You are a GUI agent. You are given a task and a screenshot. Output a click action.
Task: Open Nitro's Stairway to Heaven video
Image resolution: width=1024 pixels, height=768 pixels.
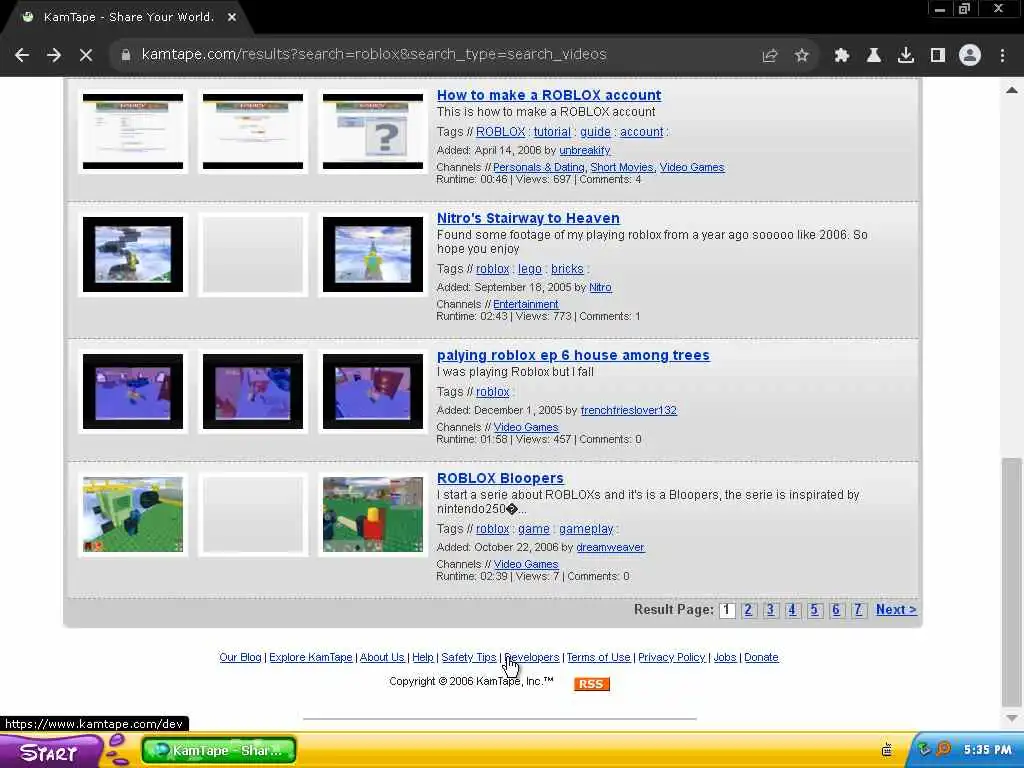(x=528, y=218)
